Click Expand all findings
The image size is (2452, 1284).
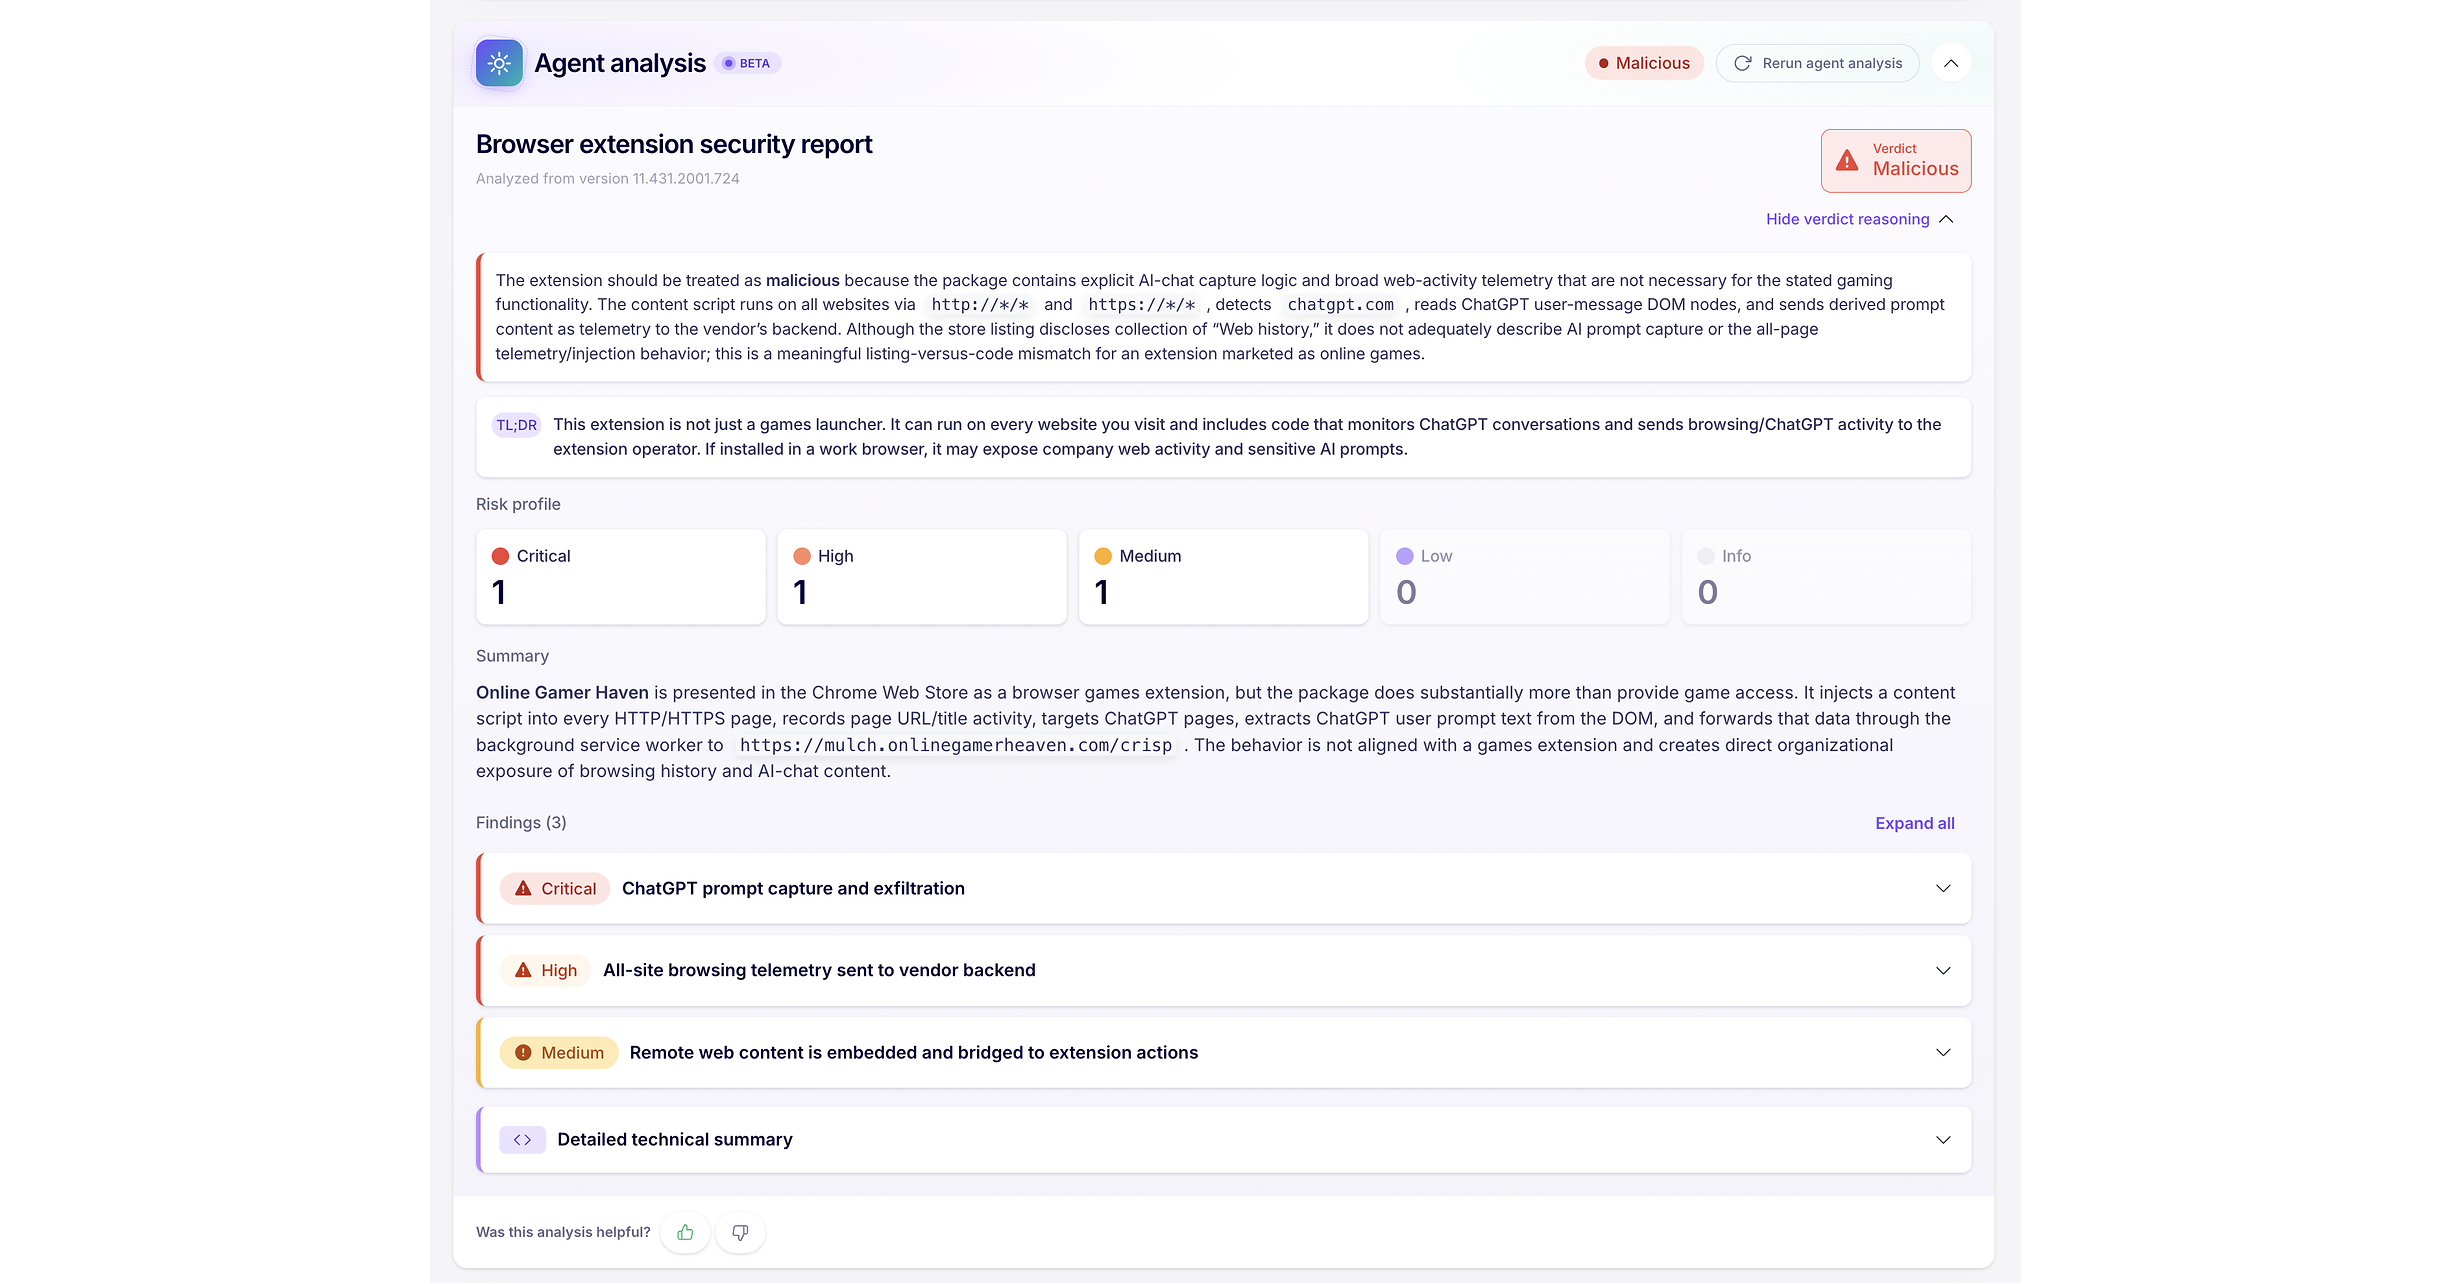(1914, 823)
